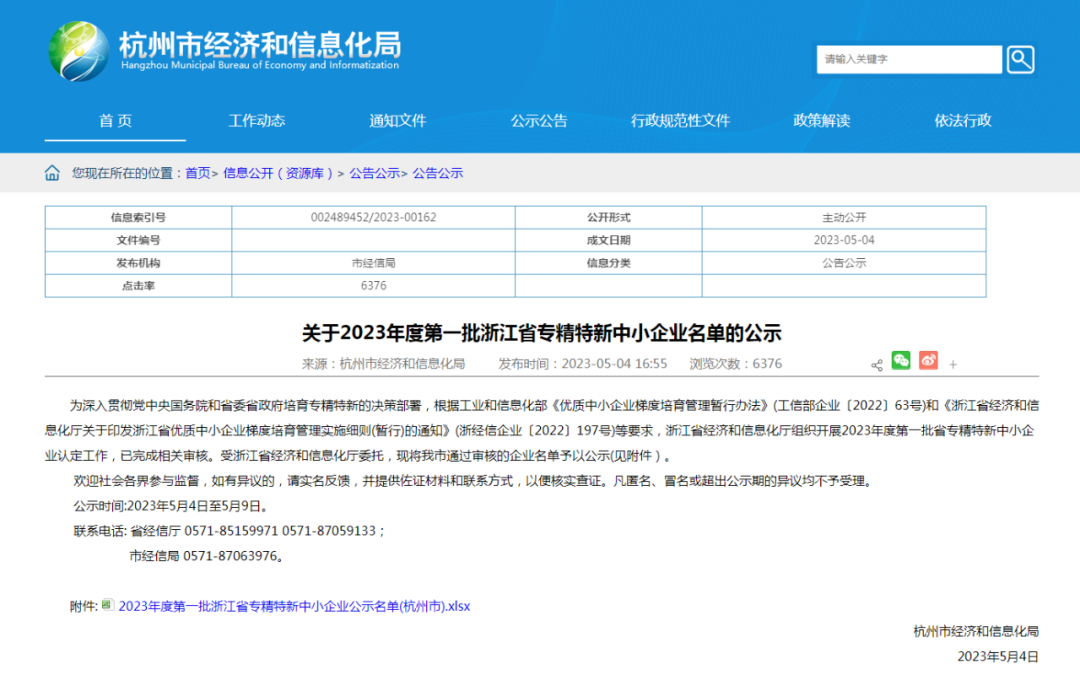Open the 工作动态 navigation tab
Viewport: 1080px width, 675px height.
click(x=257, y=121)
